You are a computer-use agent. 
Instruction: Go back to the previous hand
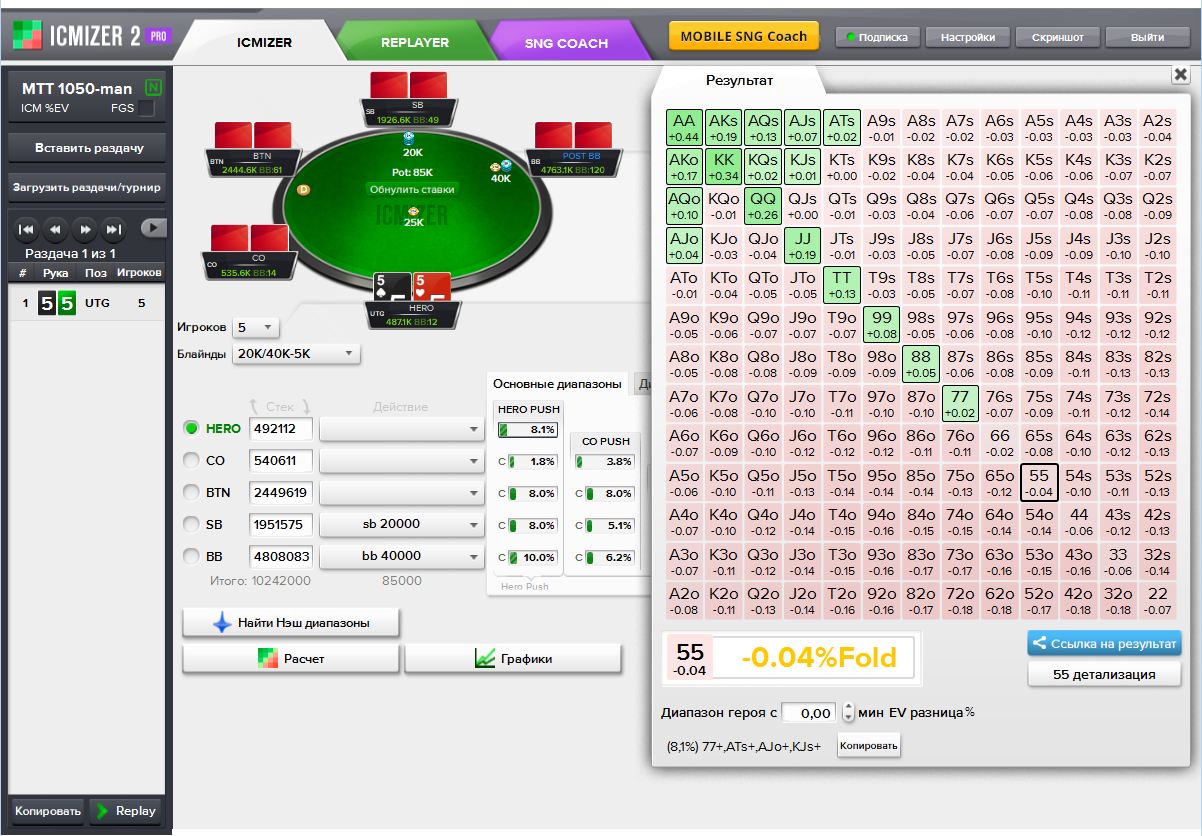click(56, 229)
